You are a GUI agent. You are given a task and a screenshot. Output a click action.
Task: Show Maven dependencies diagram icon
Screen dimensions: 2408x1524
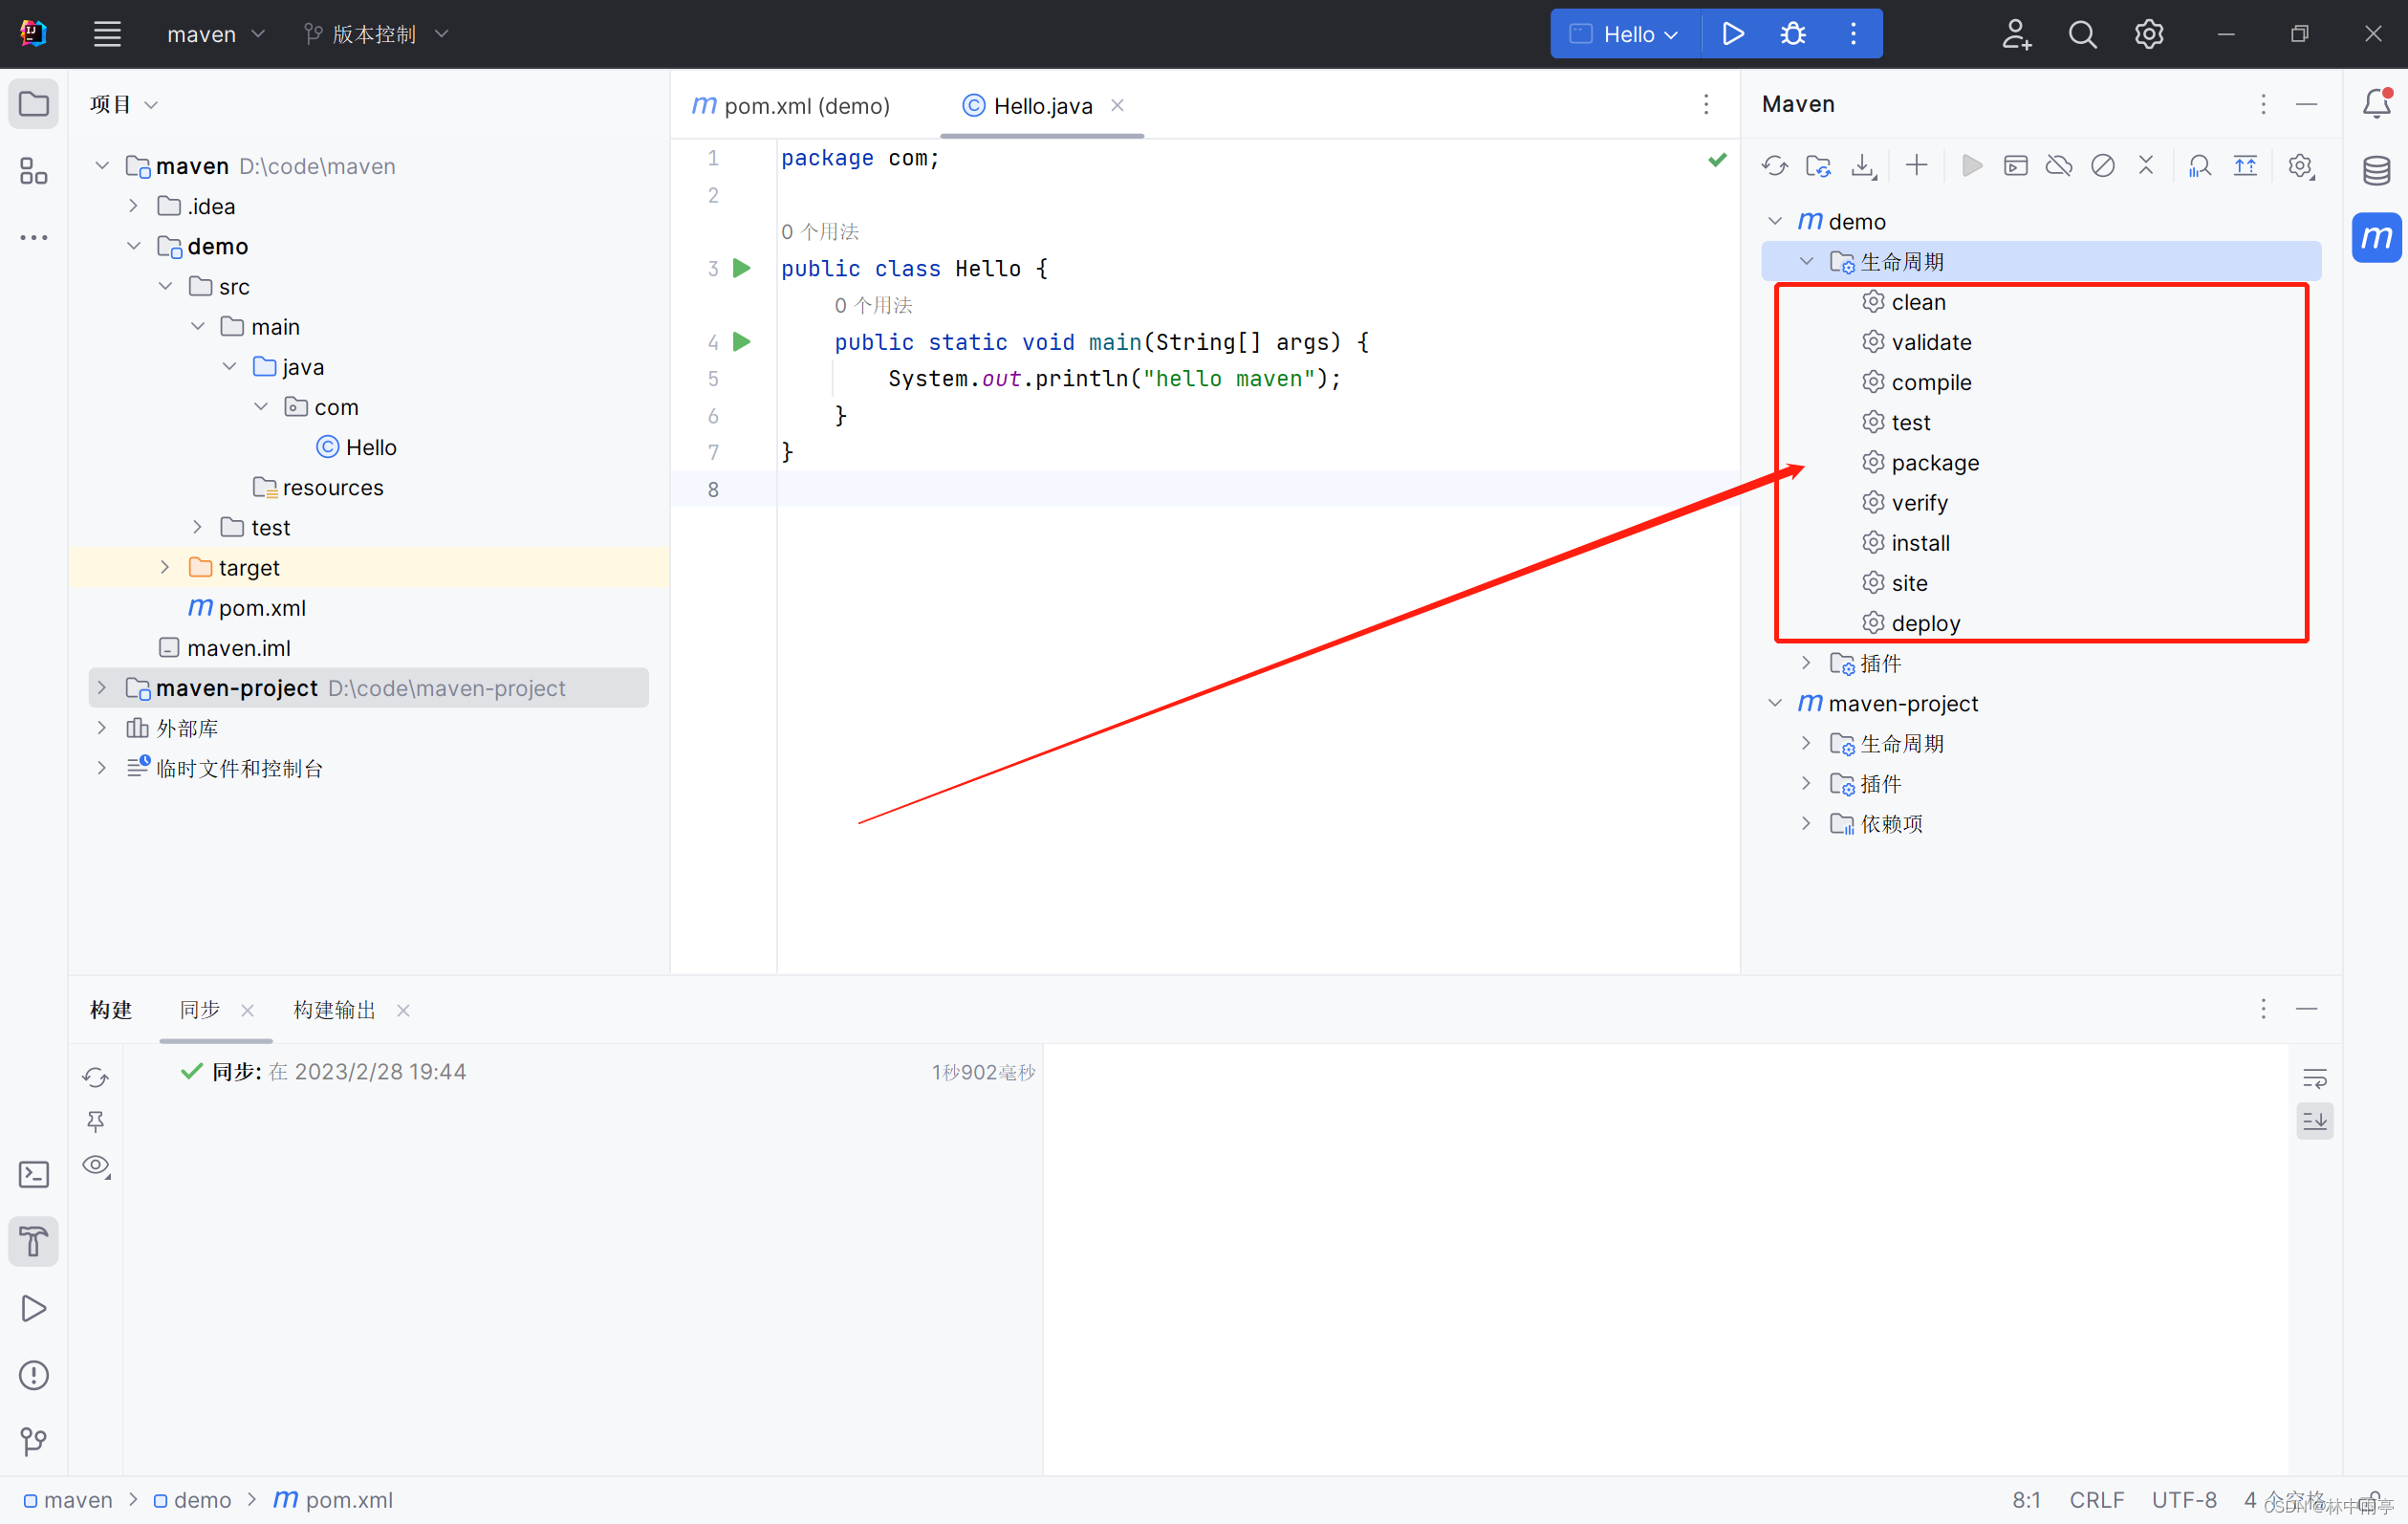point(2199,166)
